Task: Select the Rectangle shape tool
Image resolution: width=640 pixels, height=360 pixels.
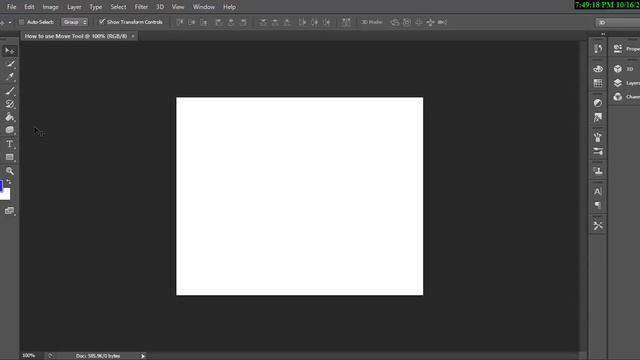Action: (9, 157)
